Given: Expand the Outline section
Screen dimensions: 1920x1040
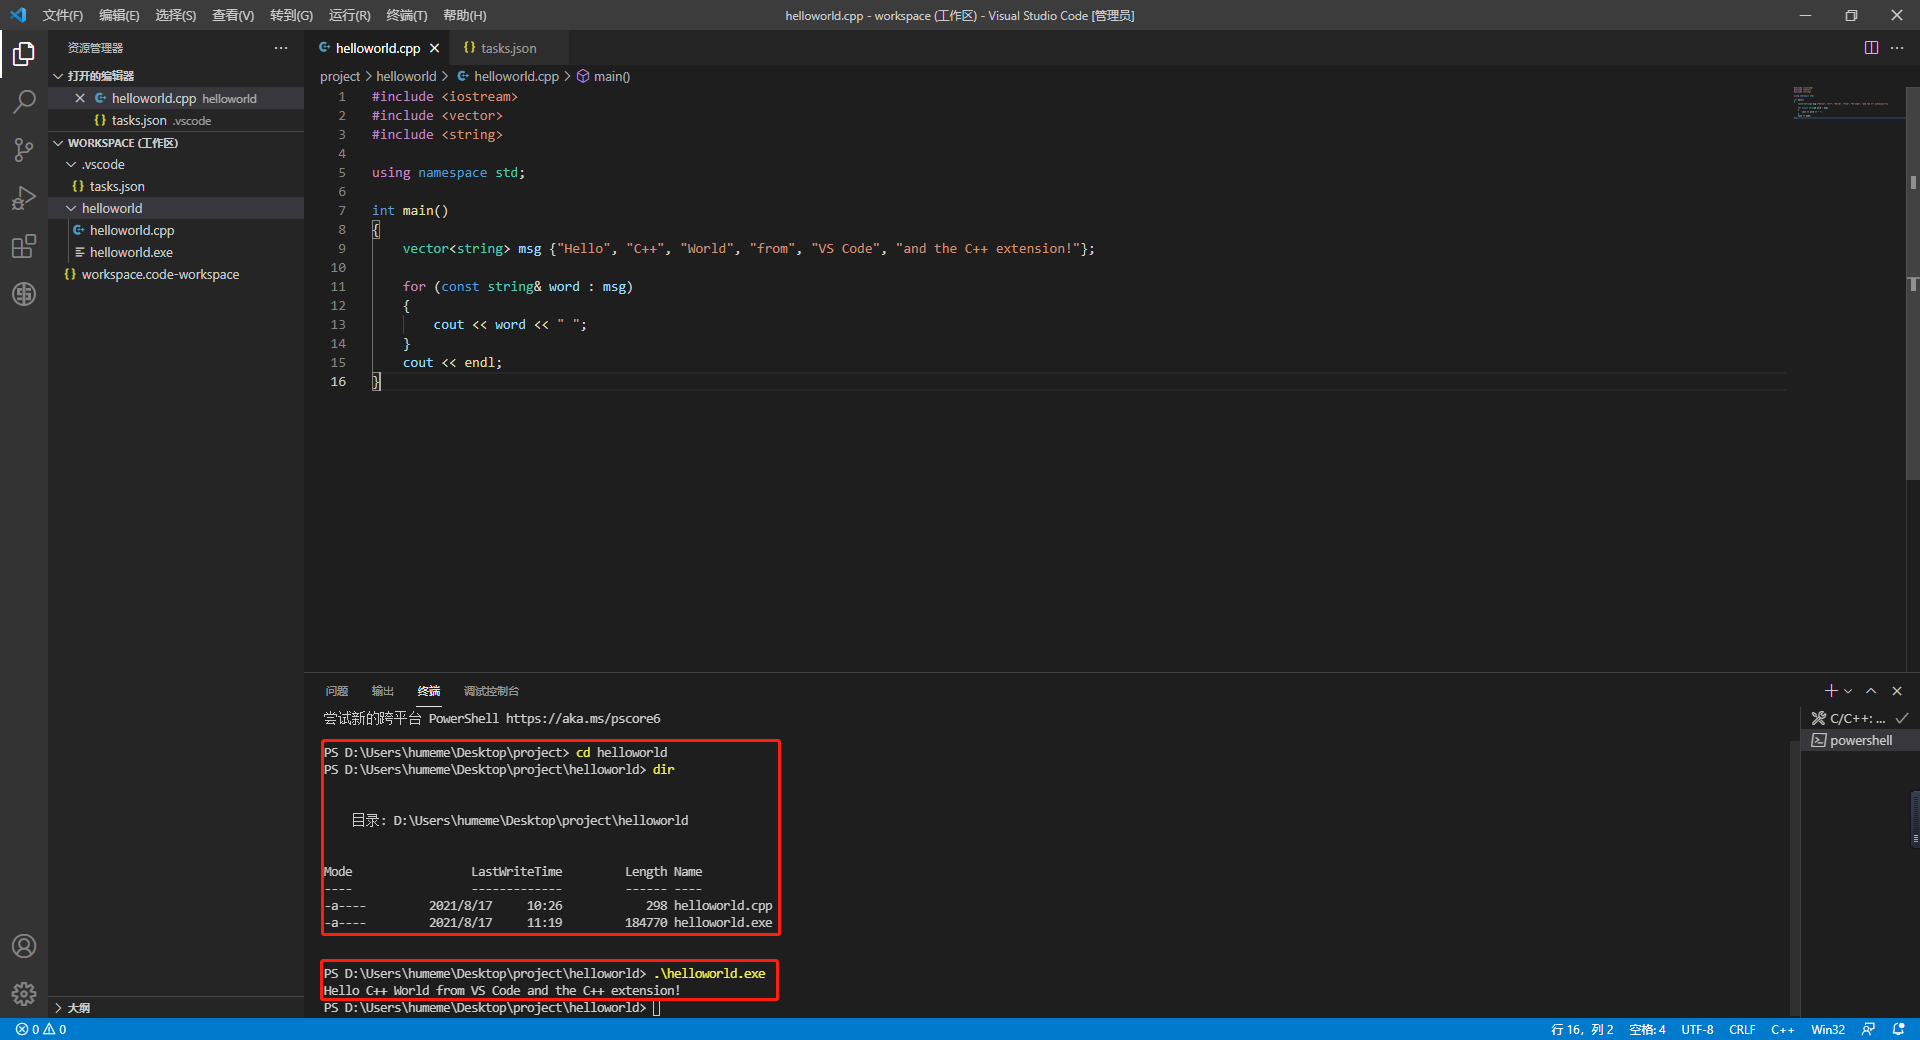Looking at the screenshot, I should (176, 1008).
